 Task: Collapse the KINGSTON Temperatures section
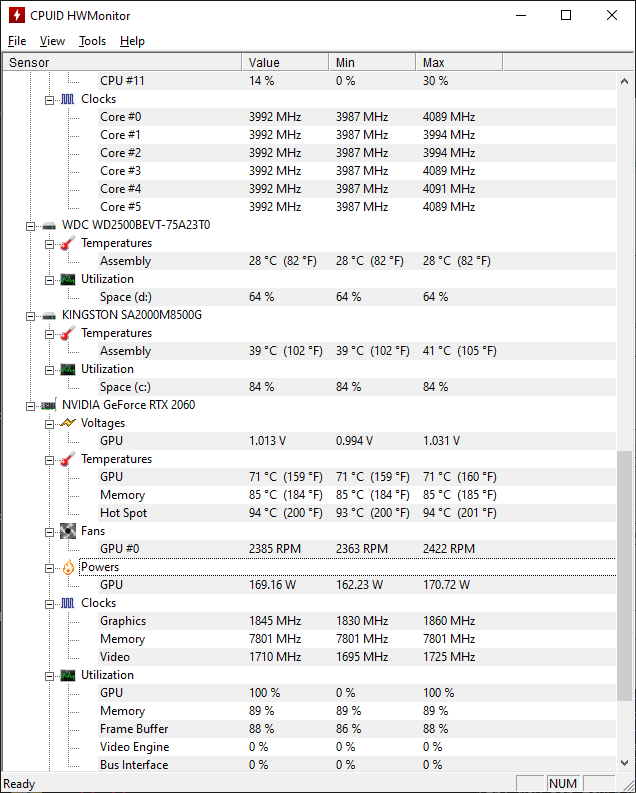pos(50,333)
